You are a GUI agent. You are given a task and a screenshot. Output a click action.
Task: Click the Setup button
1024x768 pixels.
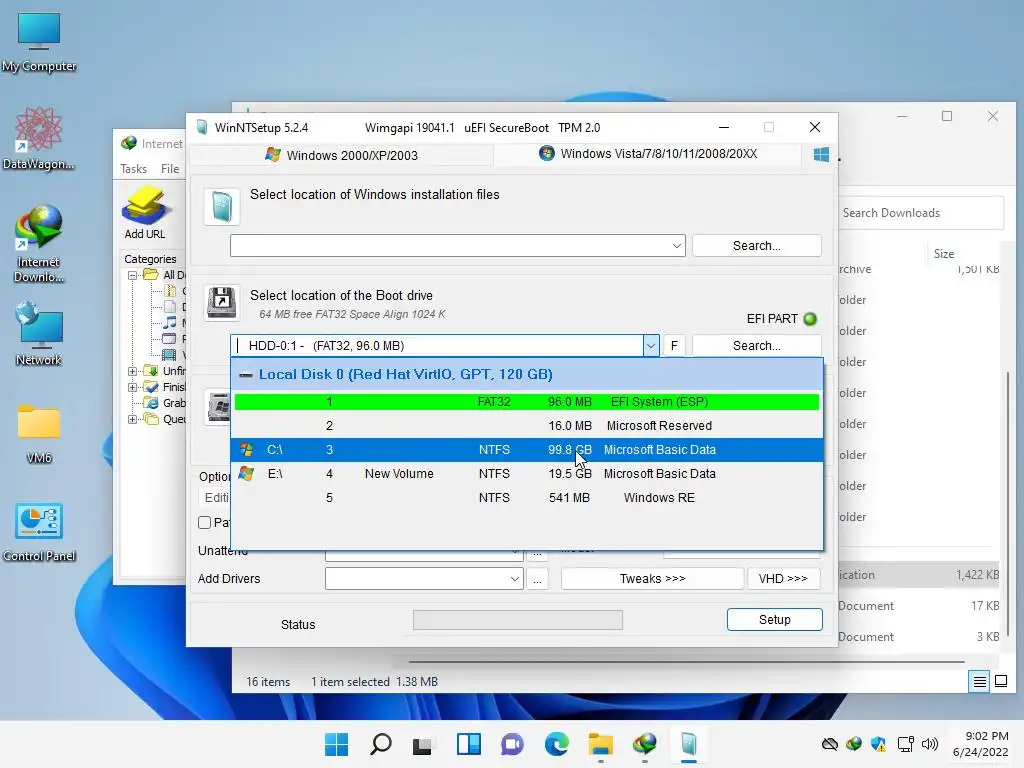pyautogui.click(x=775, y=620)
